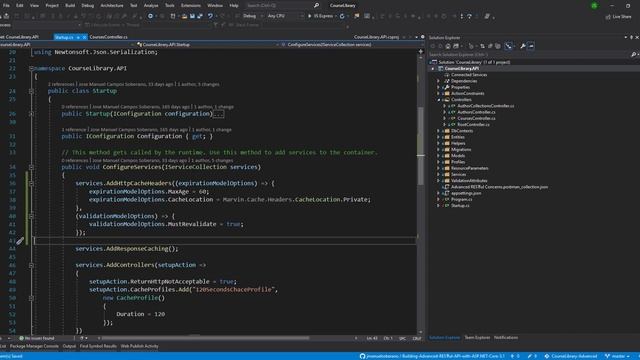Click the split editor icon above scrollbar

pyautogui.click(x=420, y=51)
